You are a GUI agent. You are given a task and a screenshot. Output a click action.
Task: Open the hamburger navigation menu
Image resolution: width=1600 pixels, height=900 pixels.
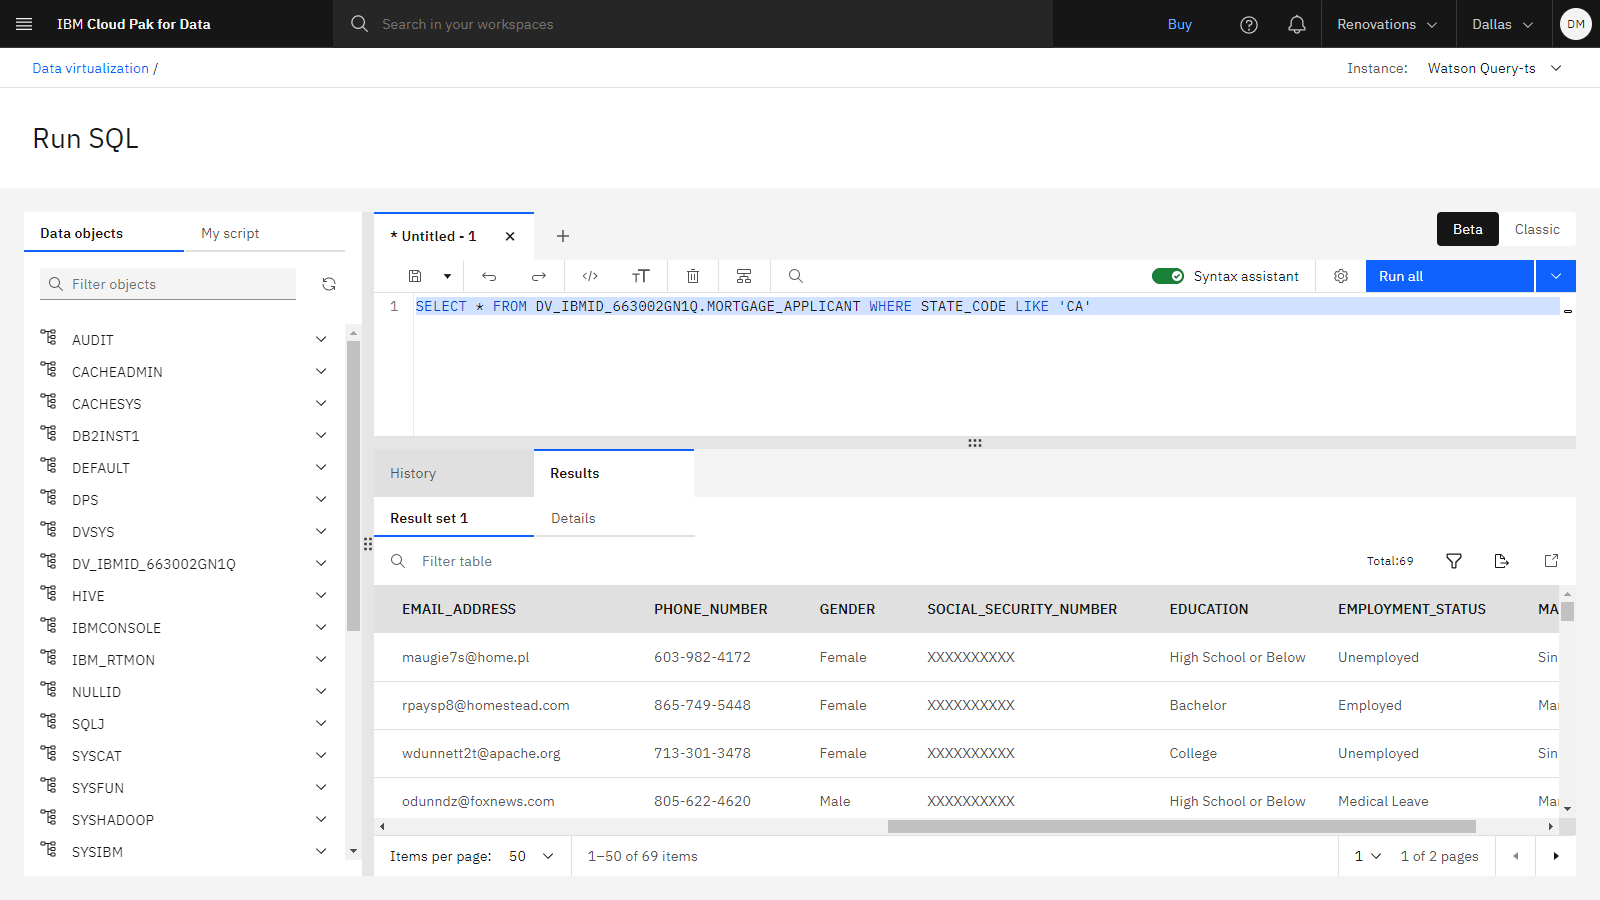[24, 24]
